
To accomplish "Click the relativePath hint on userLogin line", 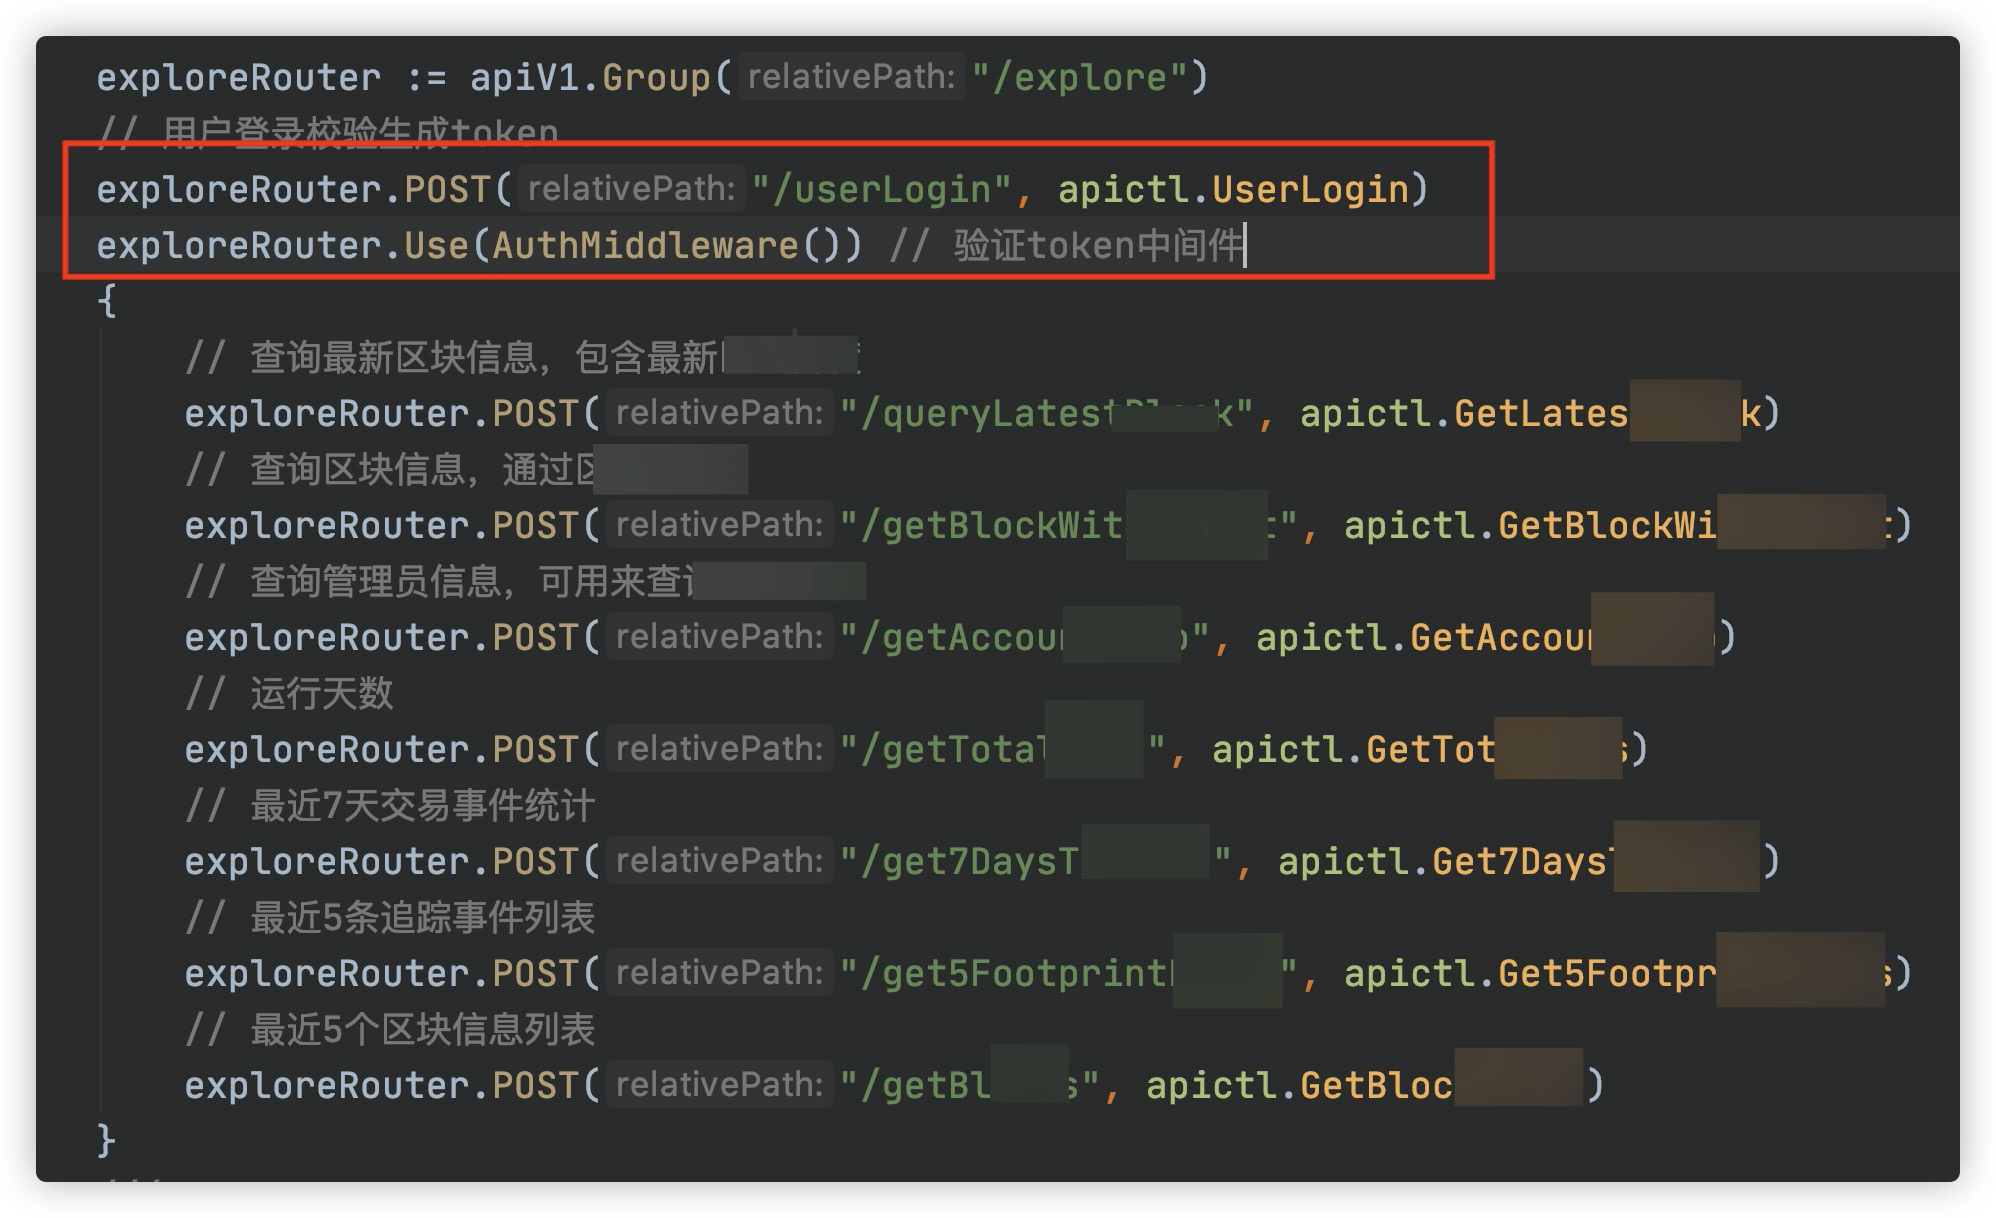I will click(631, 189).
